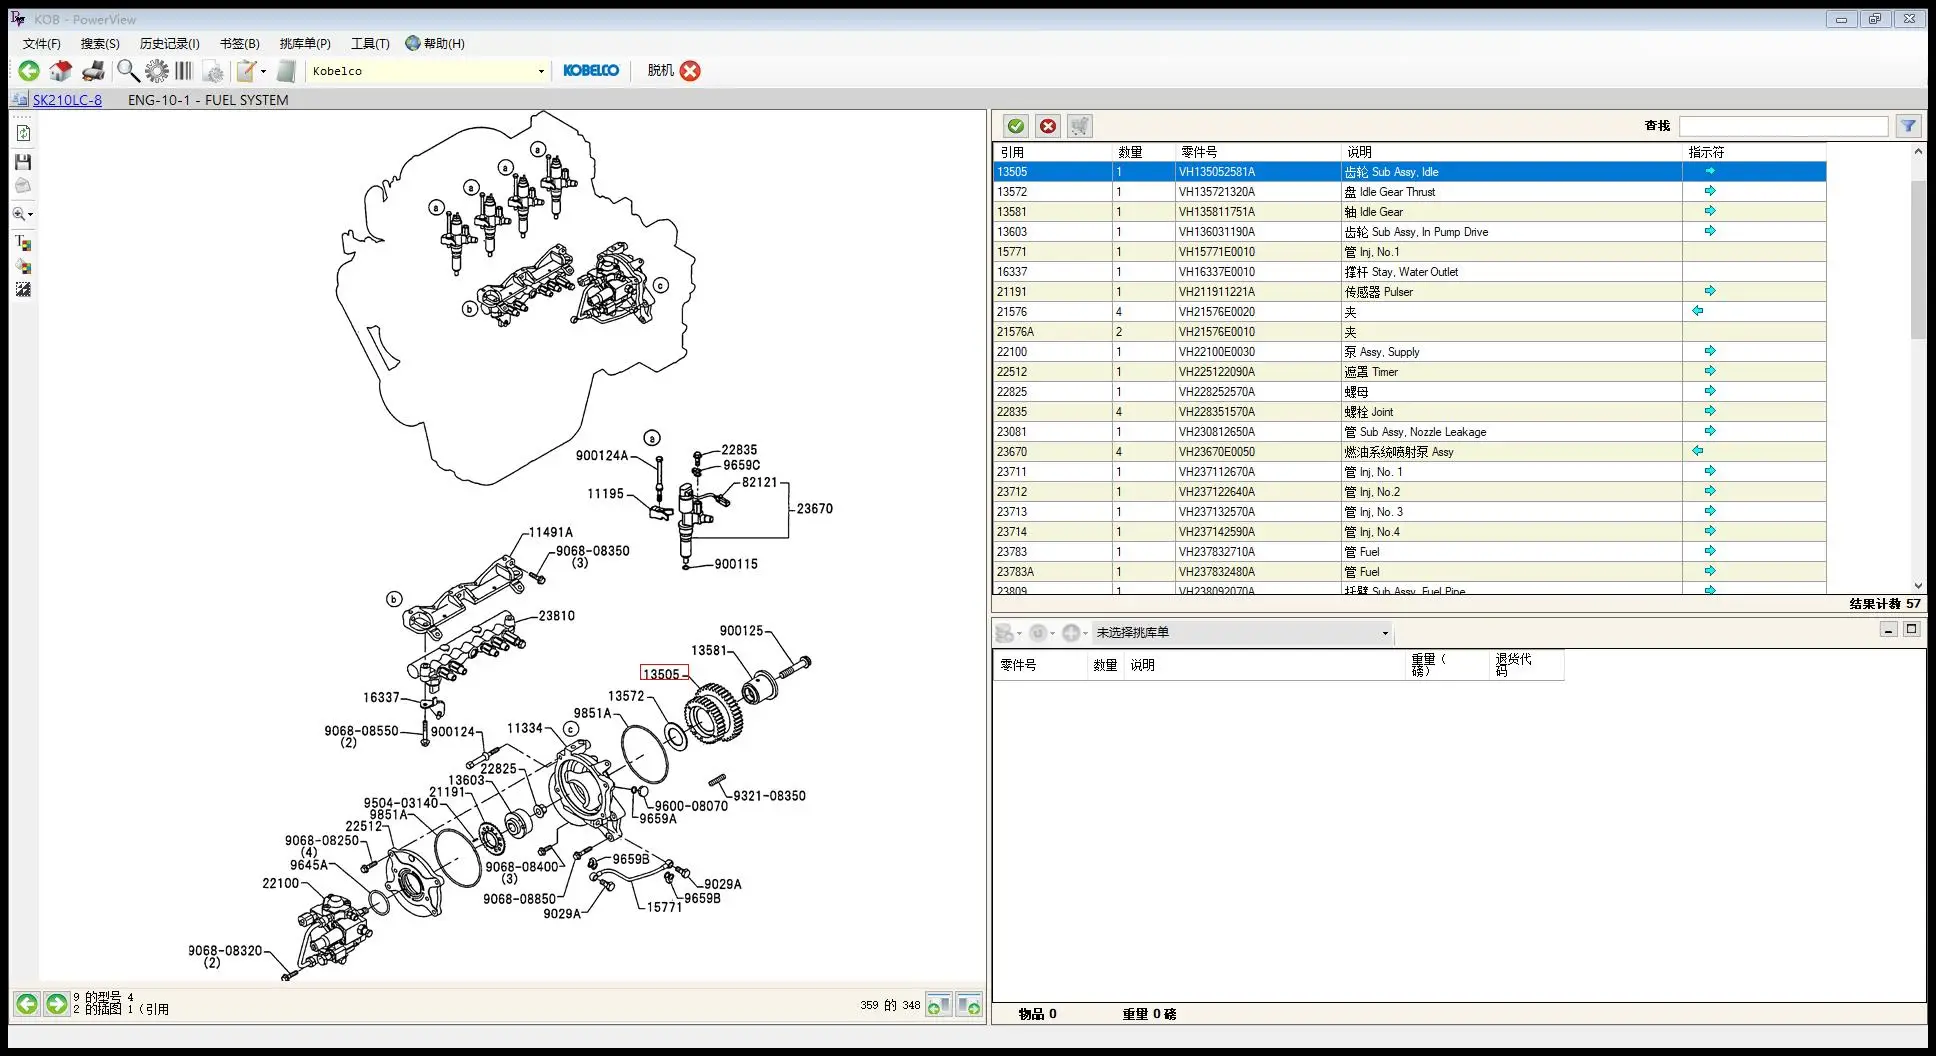Click the refresh page icon in diagram sidebar

click(23, 133)
